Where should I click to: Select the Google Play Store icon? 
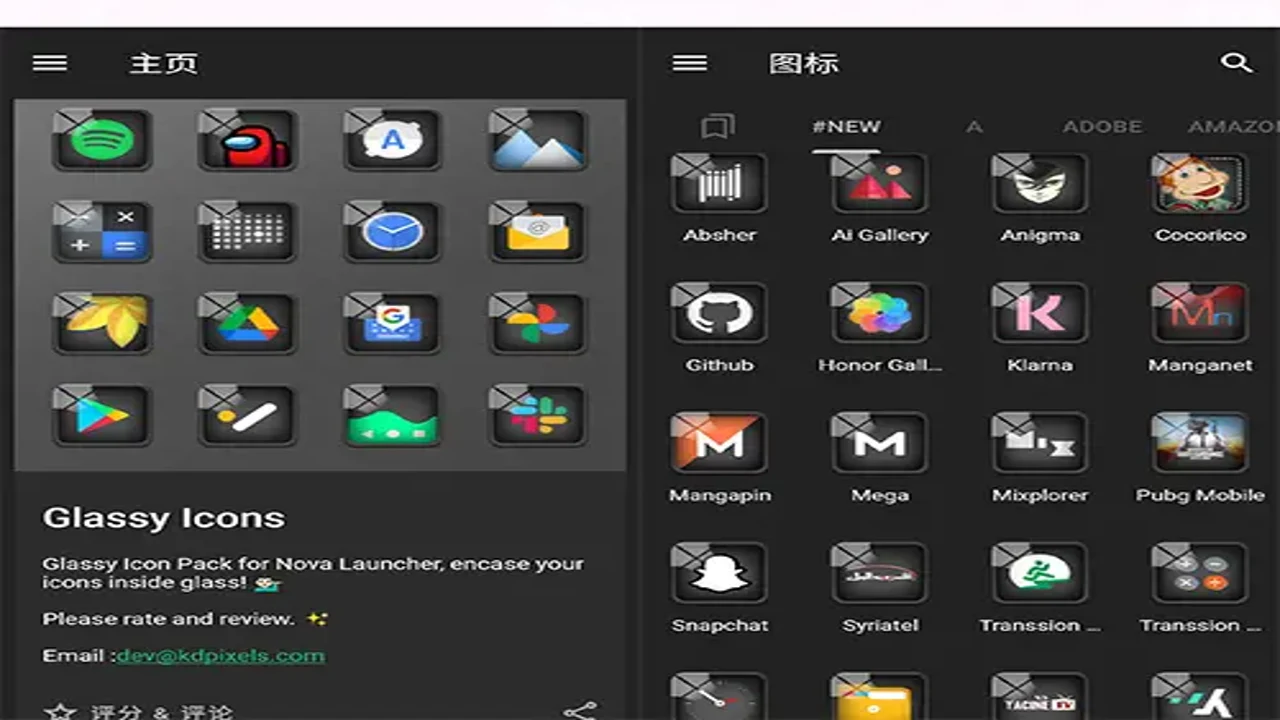[x=103, y=415]
